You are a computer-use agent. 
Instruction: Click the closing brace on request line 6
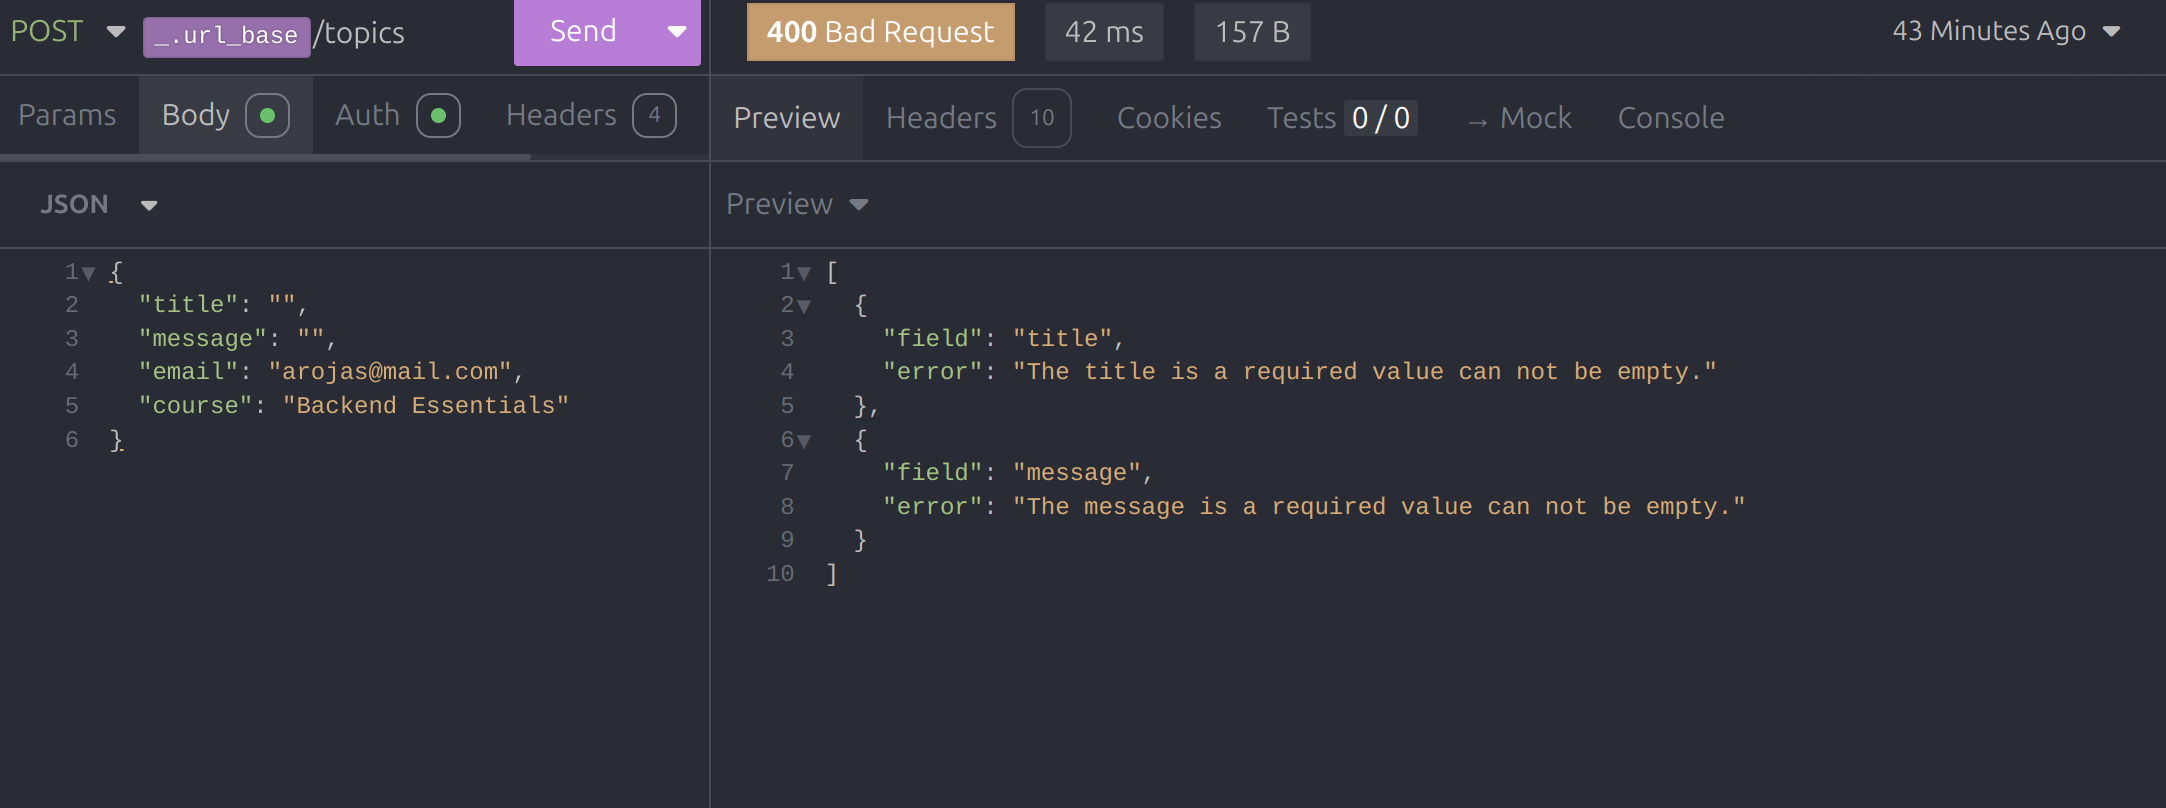point(116,439)
